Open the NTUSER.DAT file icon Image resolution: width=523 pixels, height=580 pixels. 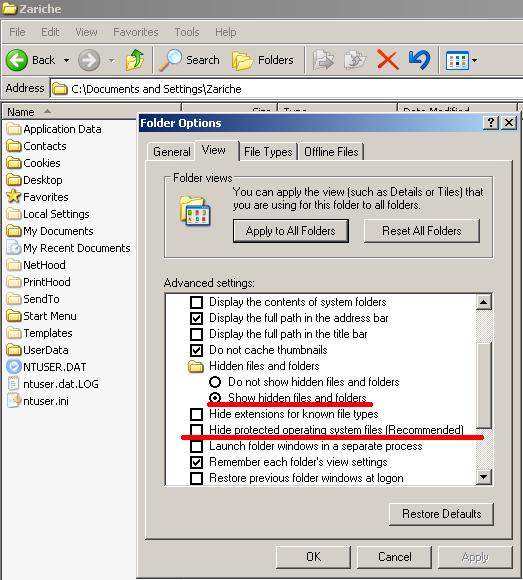pos(14,367)
